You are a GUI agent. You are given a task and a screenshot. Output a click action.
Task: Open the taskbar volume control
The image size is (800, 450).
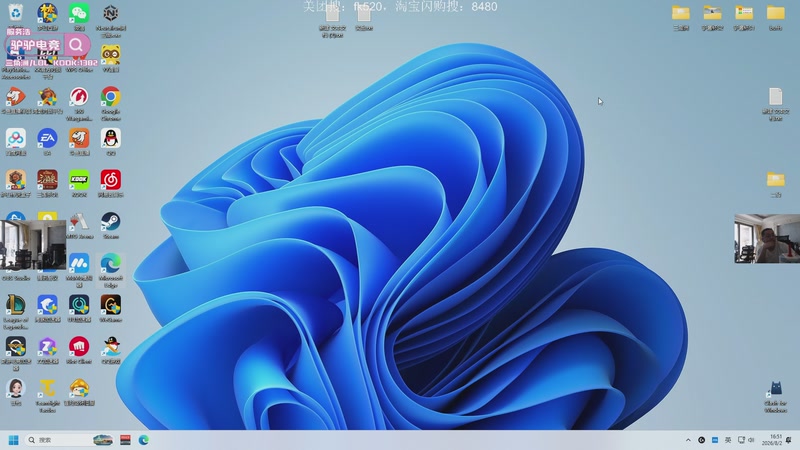point(751,440)
